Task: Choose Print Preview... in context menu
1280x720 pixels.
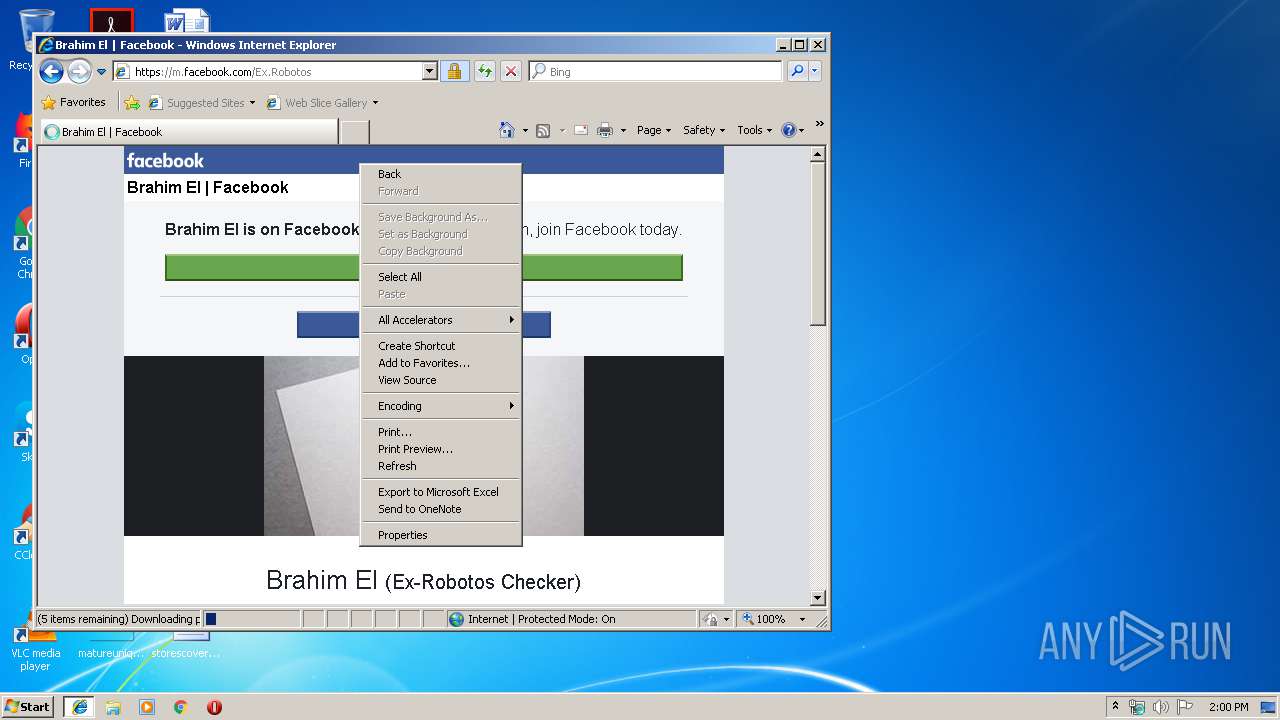Action: point(440,449)
